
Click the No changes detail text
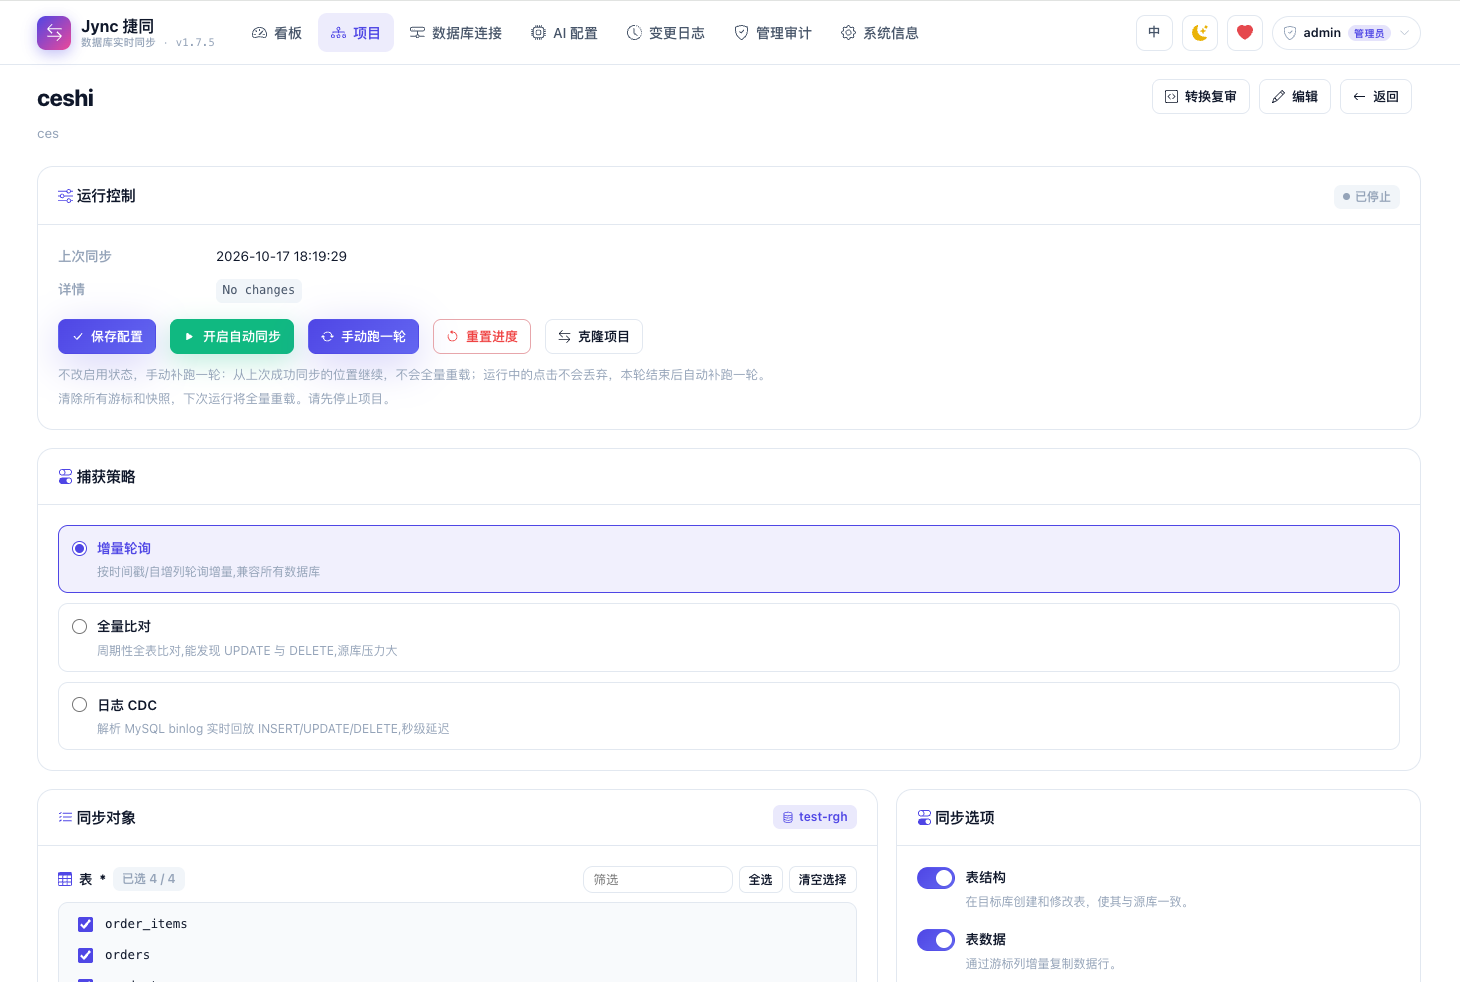[x=259, y=290]
